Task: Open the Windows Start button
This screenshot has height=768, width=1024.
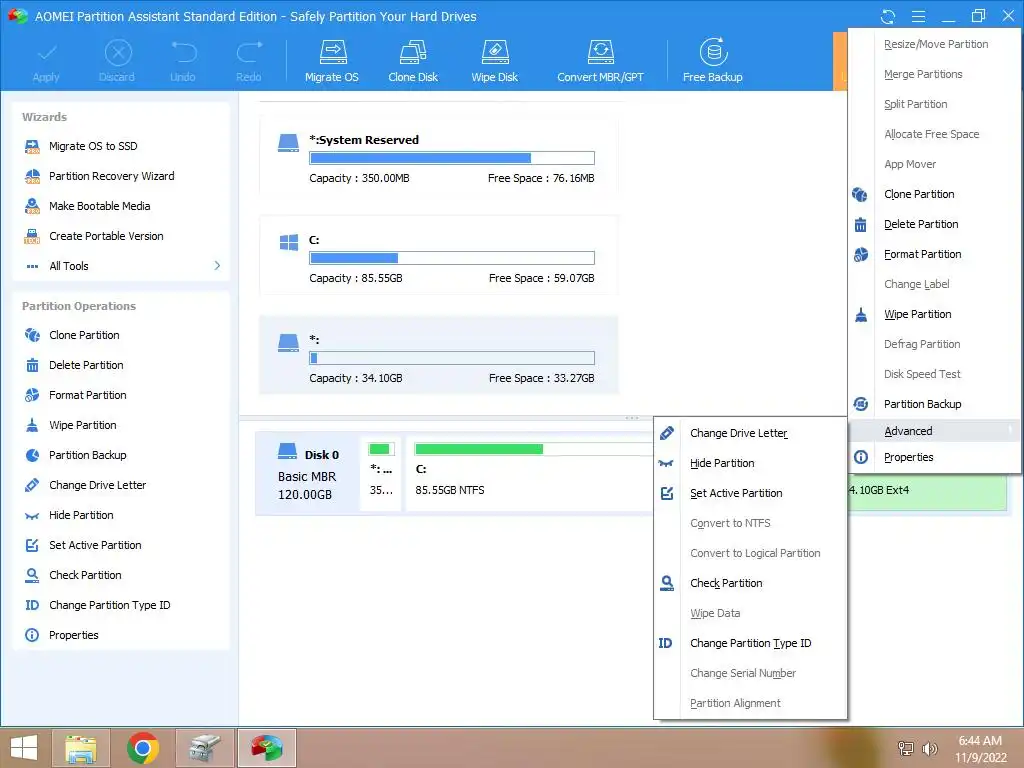Action: (24, 748)
